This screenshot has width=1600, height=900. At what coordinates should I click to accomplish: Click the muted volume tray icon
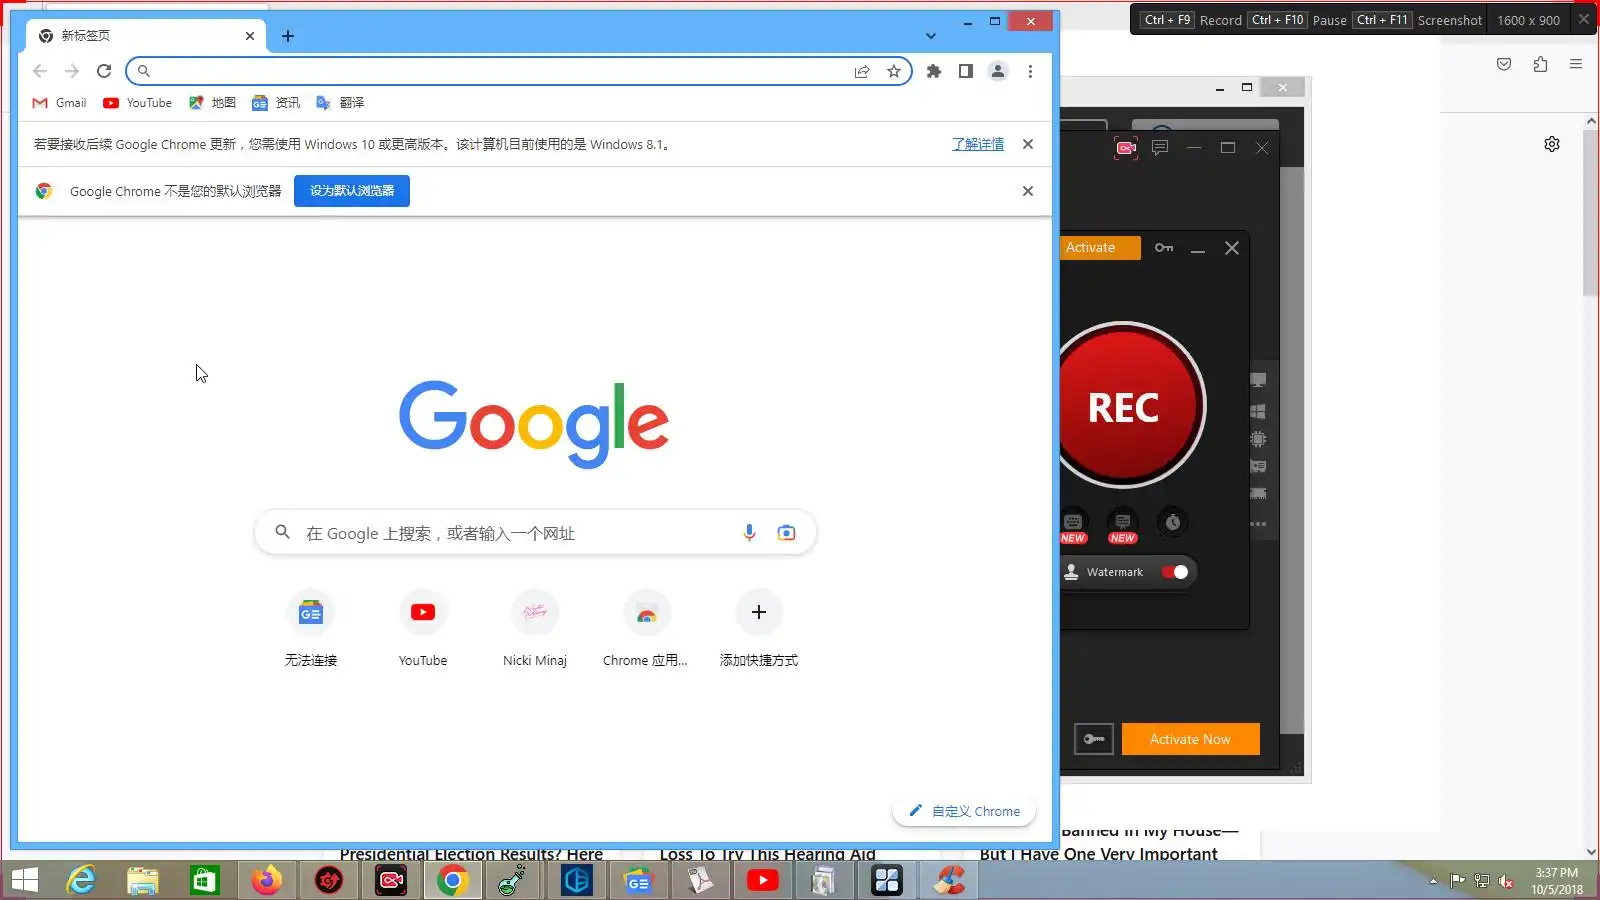(1506, 881)
